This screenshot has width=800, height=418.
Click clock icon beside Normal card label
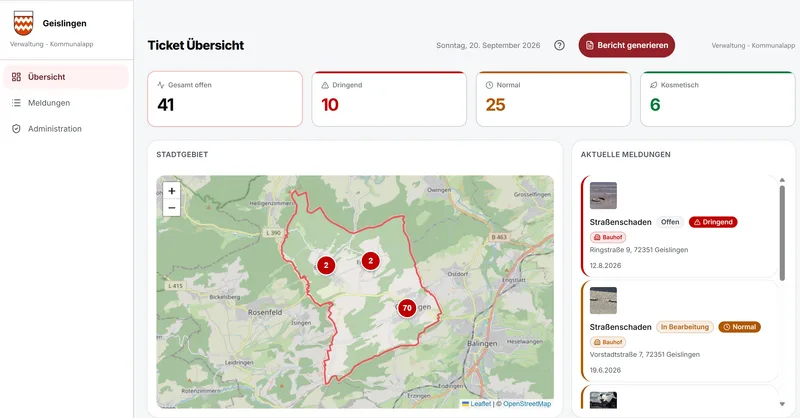489,85
